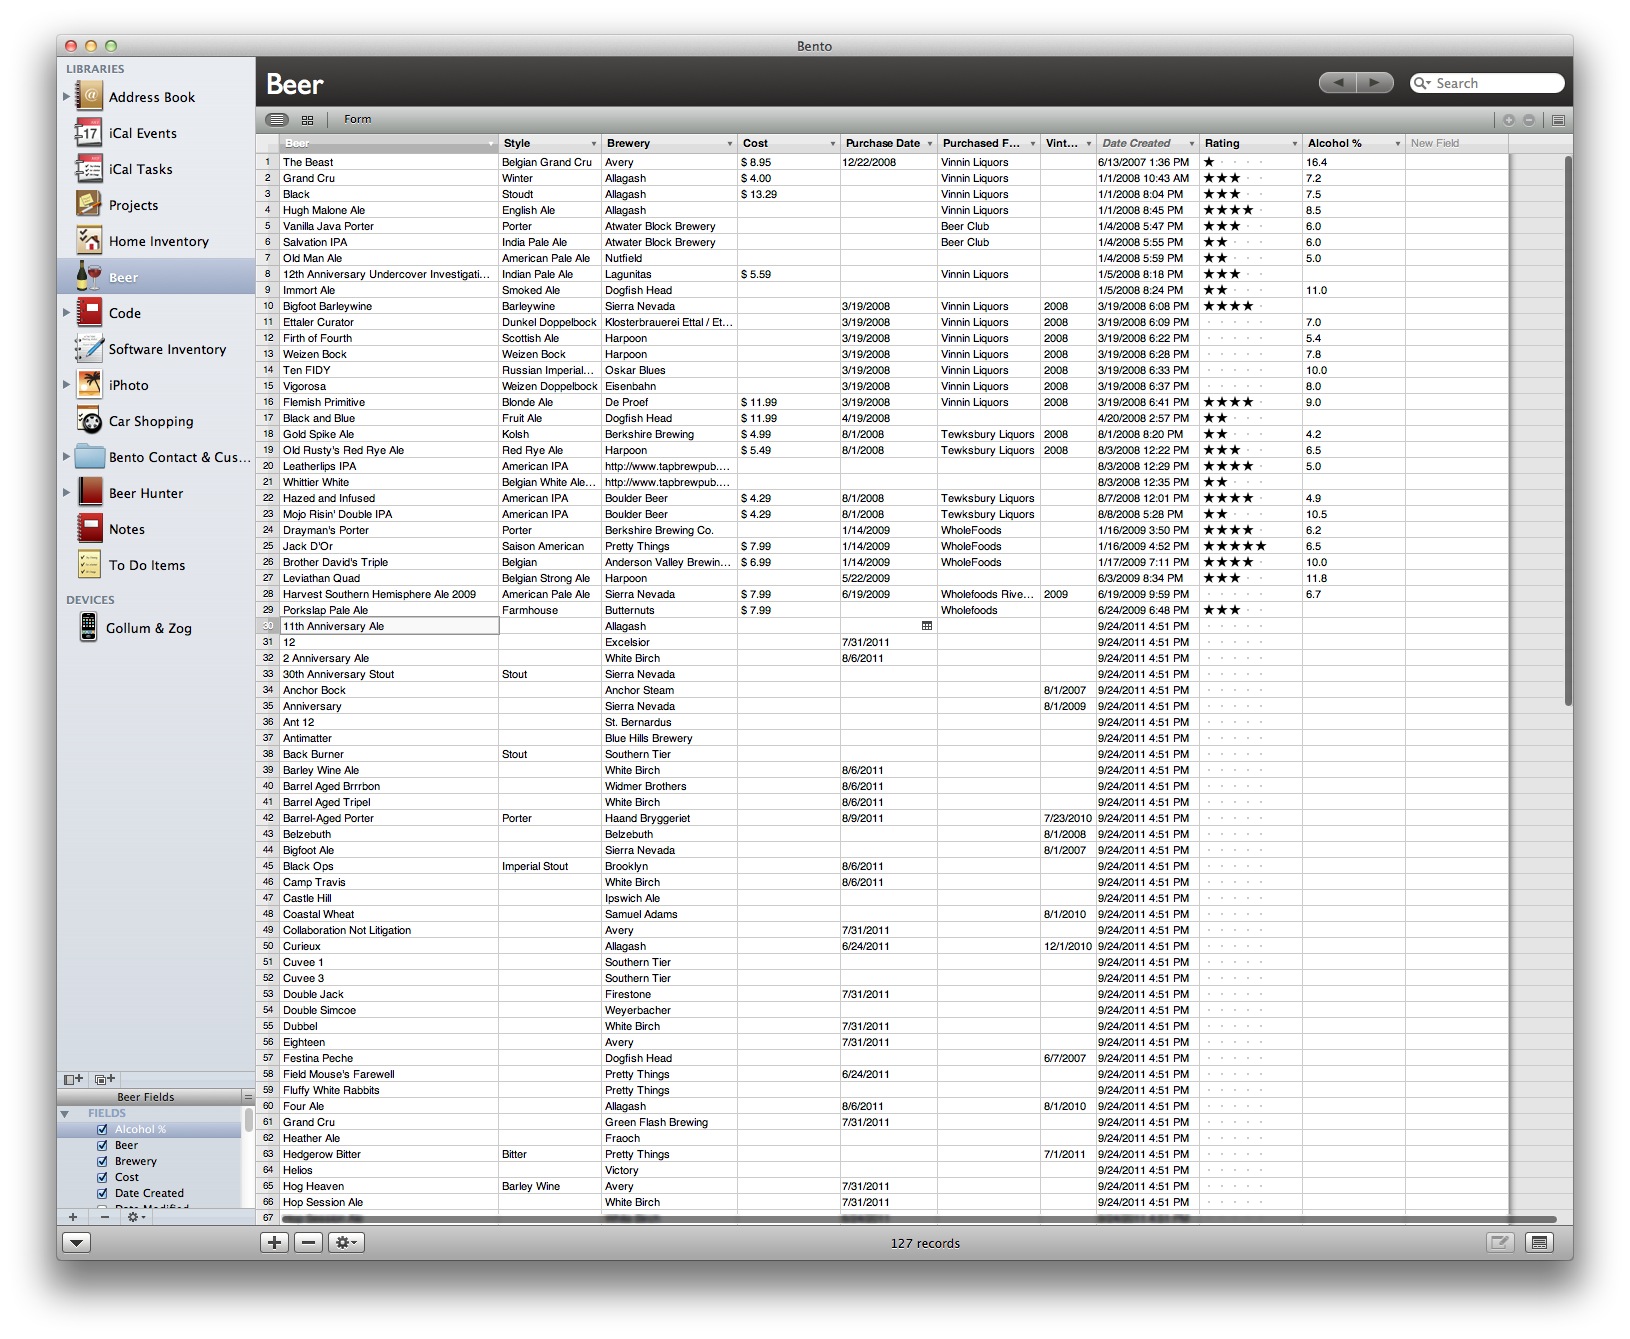Open the Alcohol % column dropdown arrow
The height and width of the screenshot is (1339, 1630).
point(1397,144)
